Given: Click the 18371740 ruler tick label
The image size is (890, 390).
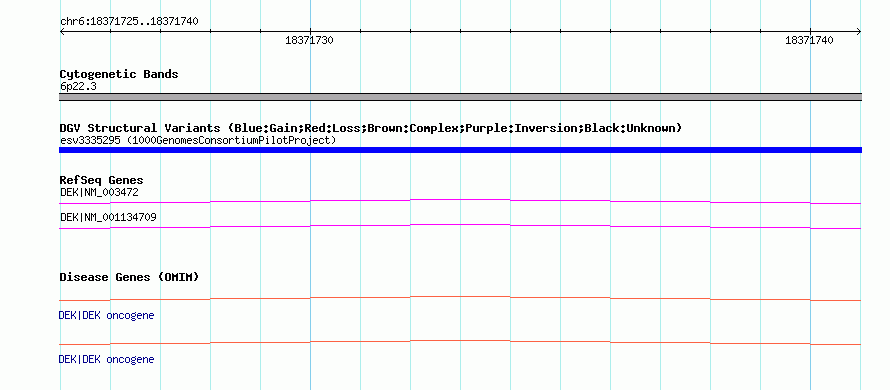Looking at the screenshot, I should [x=809, y=40].
